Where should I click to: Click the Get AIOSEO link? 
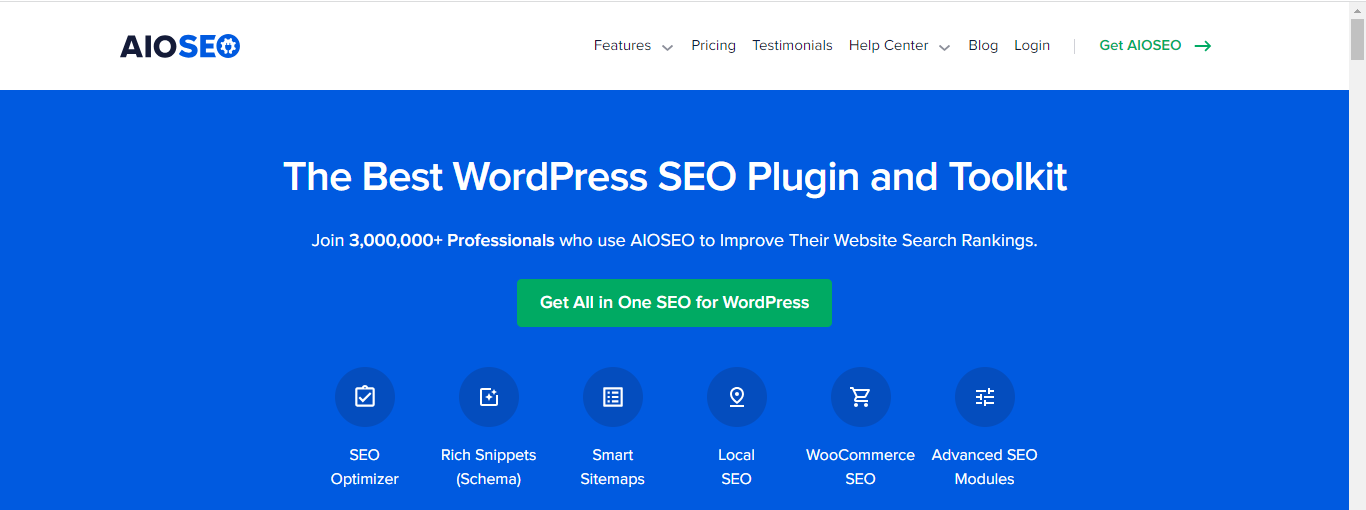coord(1140,46)
